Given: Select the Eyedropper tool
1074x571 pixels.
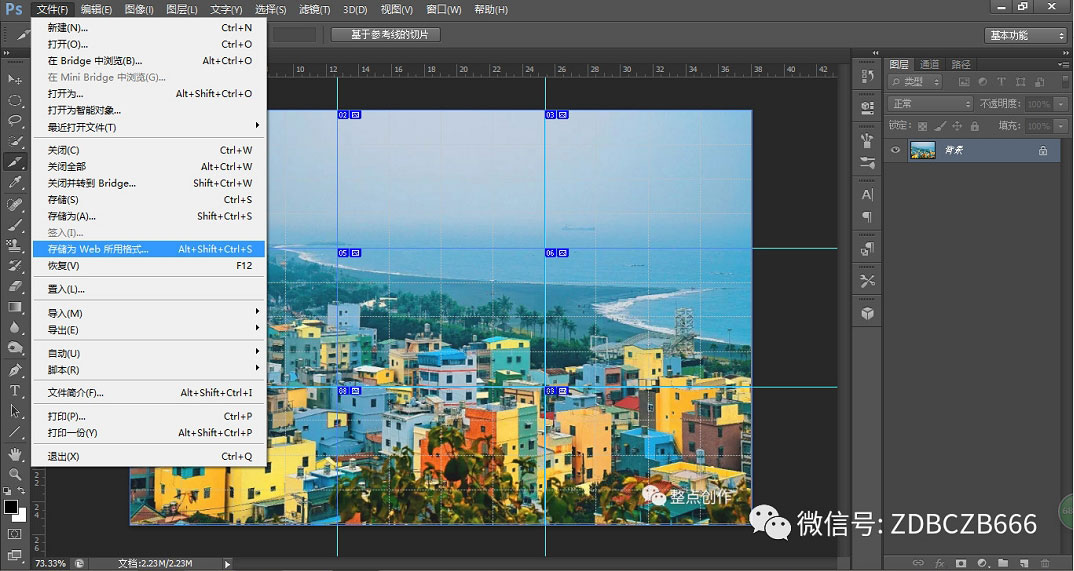Looking at the screenshot, I should click(x=15, y=183).
